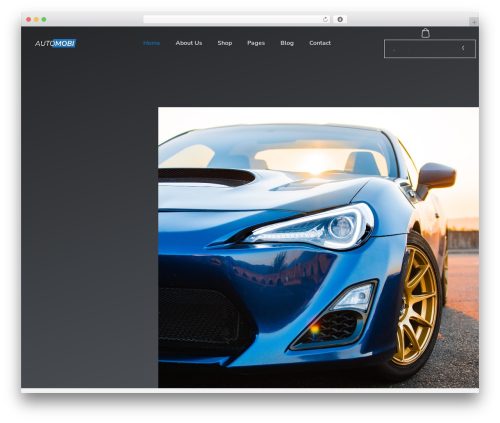This screenshot has height=423, width=500.
Task: Open the Blog menu item
Action: coord(287,43)
